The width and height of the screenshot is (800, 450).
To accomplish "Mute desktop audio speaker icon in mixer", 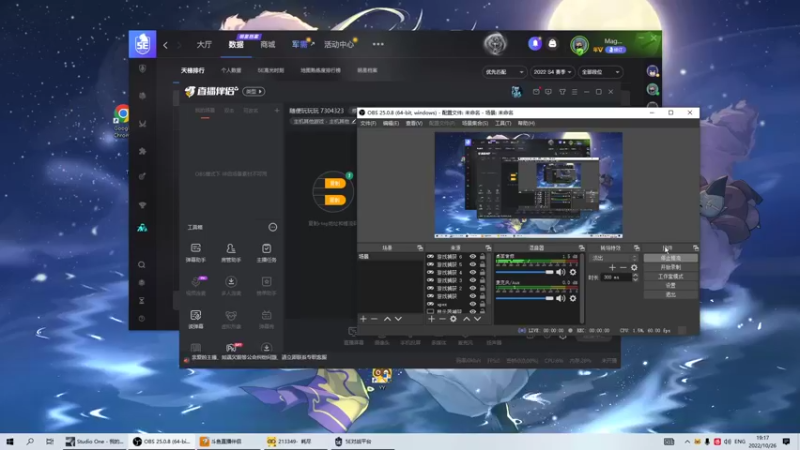I will [560, 272].
